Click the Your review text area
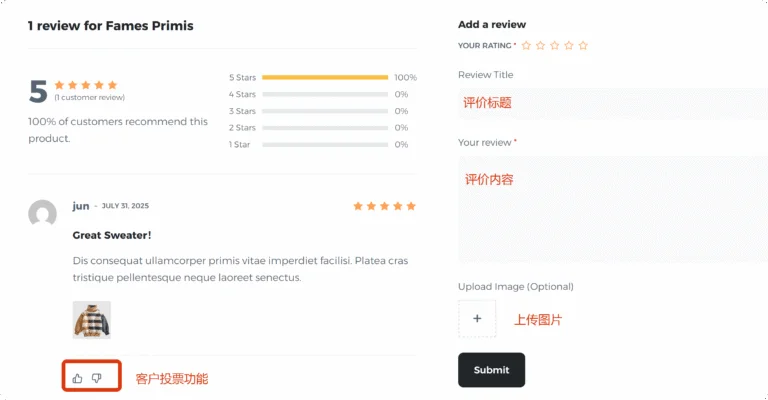The width and height of the screenshot is (768, 400). 610,210
